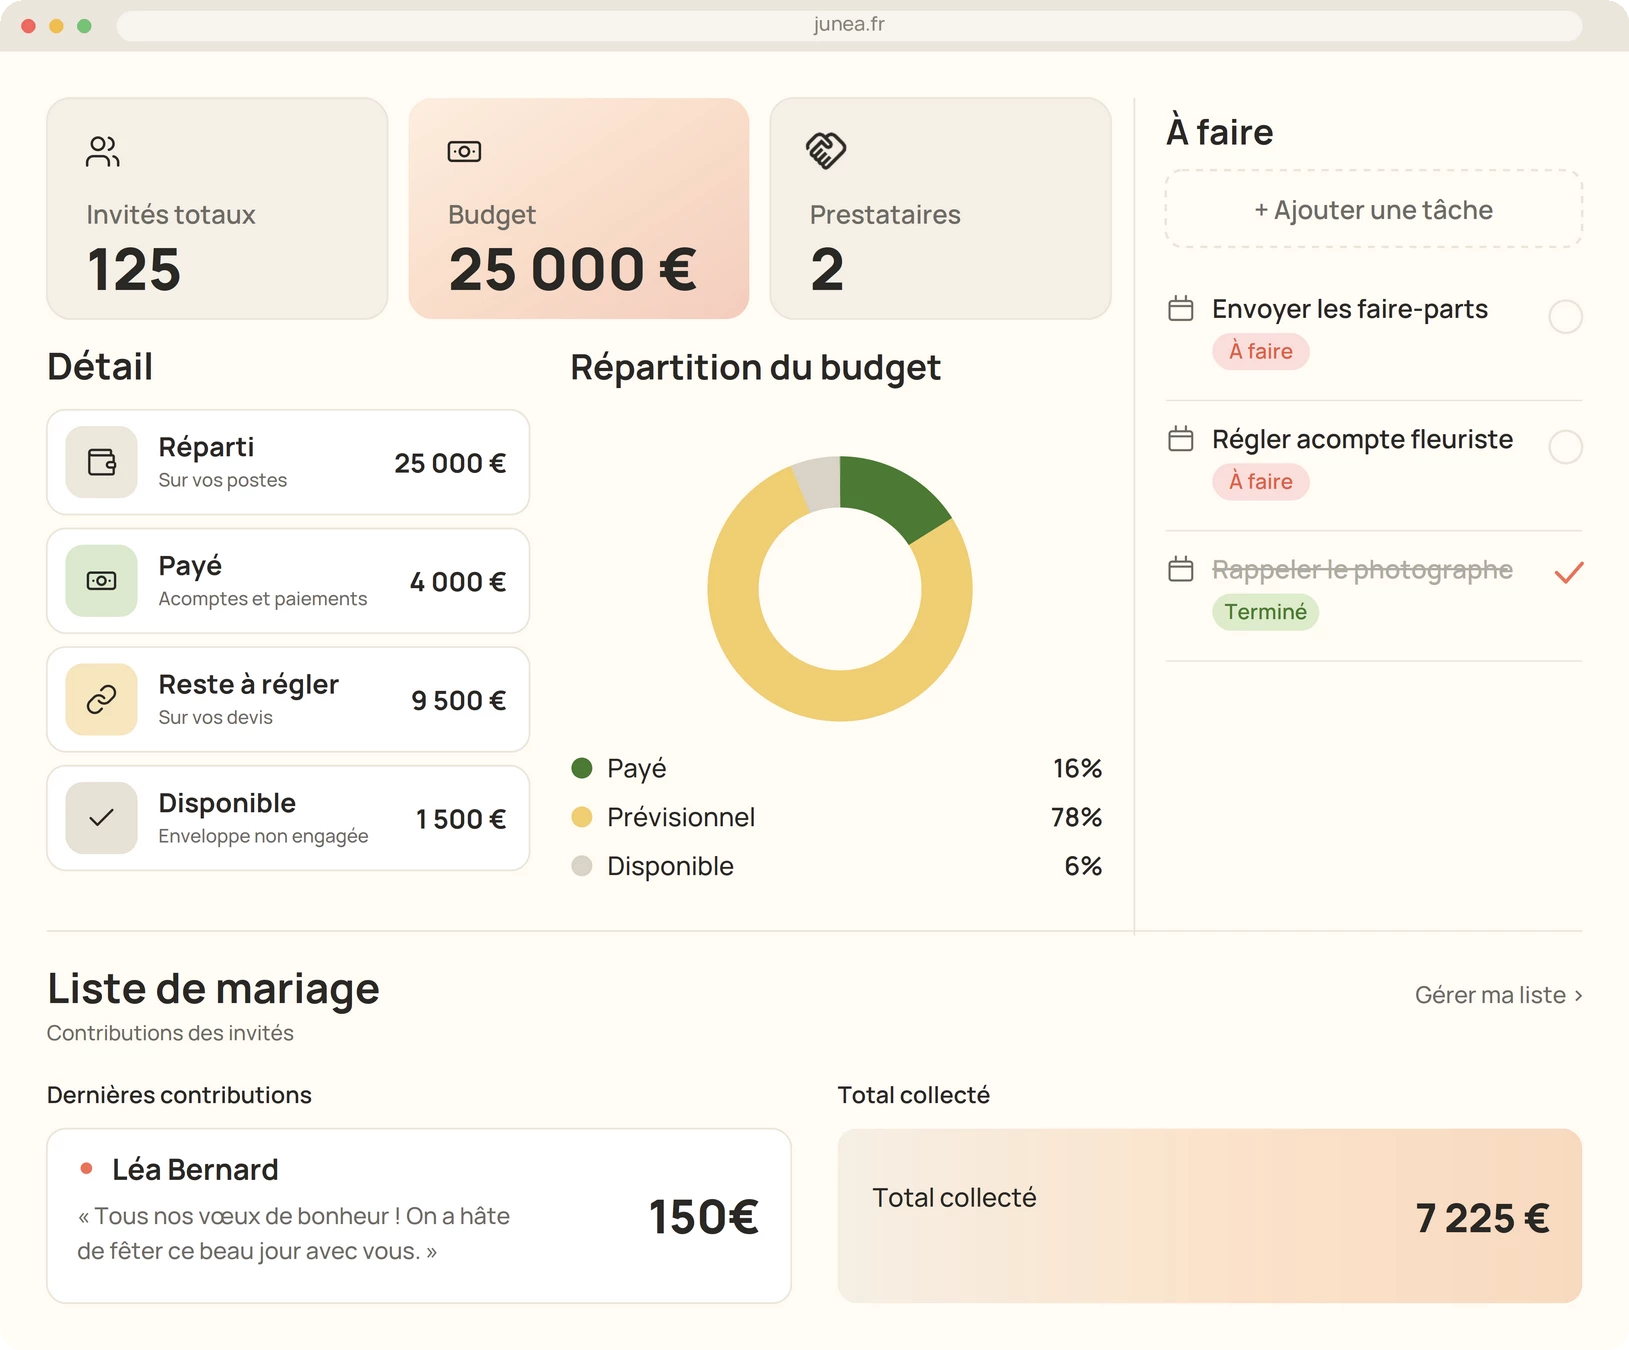Click the Liste de mariage heading
This screenshot has width=1629, height=1350.
click(213, 989)
